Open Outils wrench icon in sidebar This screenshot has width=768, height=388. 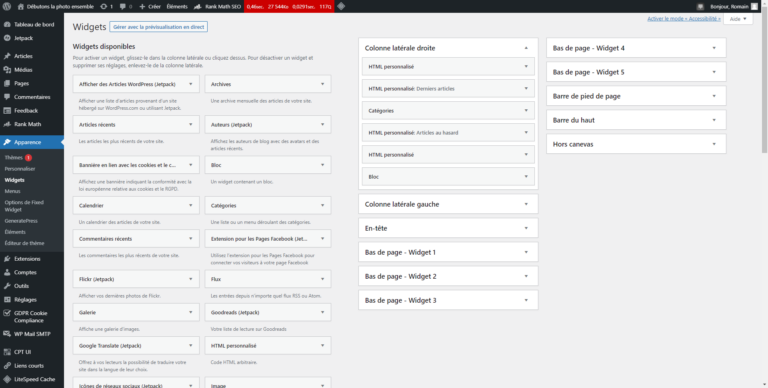pos(7,286)
